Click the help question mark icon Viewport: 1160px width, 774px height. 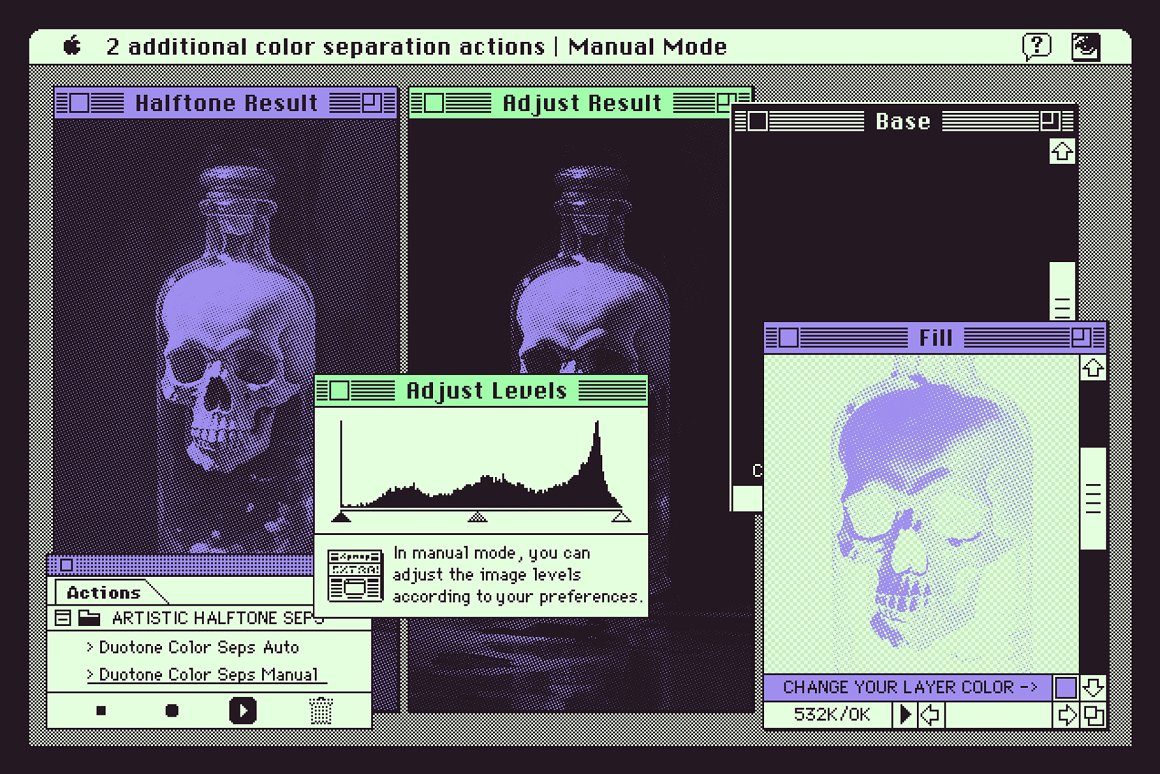pyautogui.click(x=1037, y=46)
